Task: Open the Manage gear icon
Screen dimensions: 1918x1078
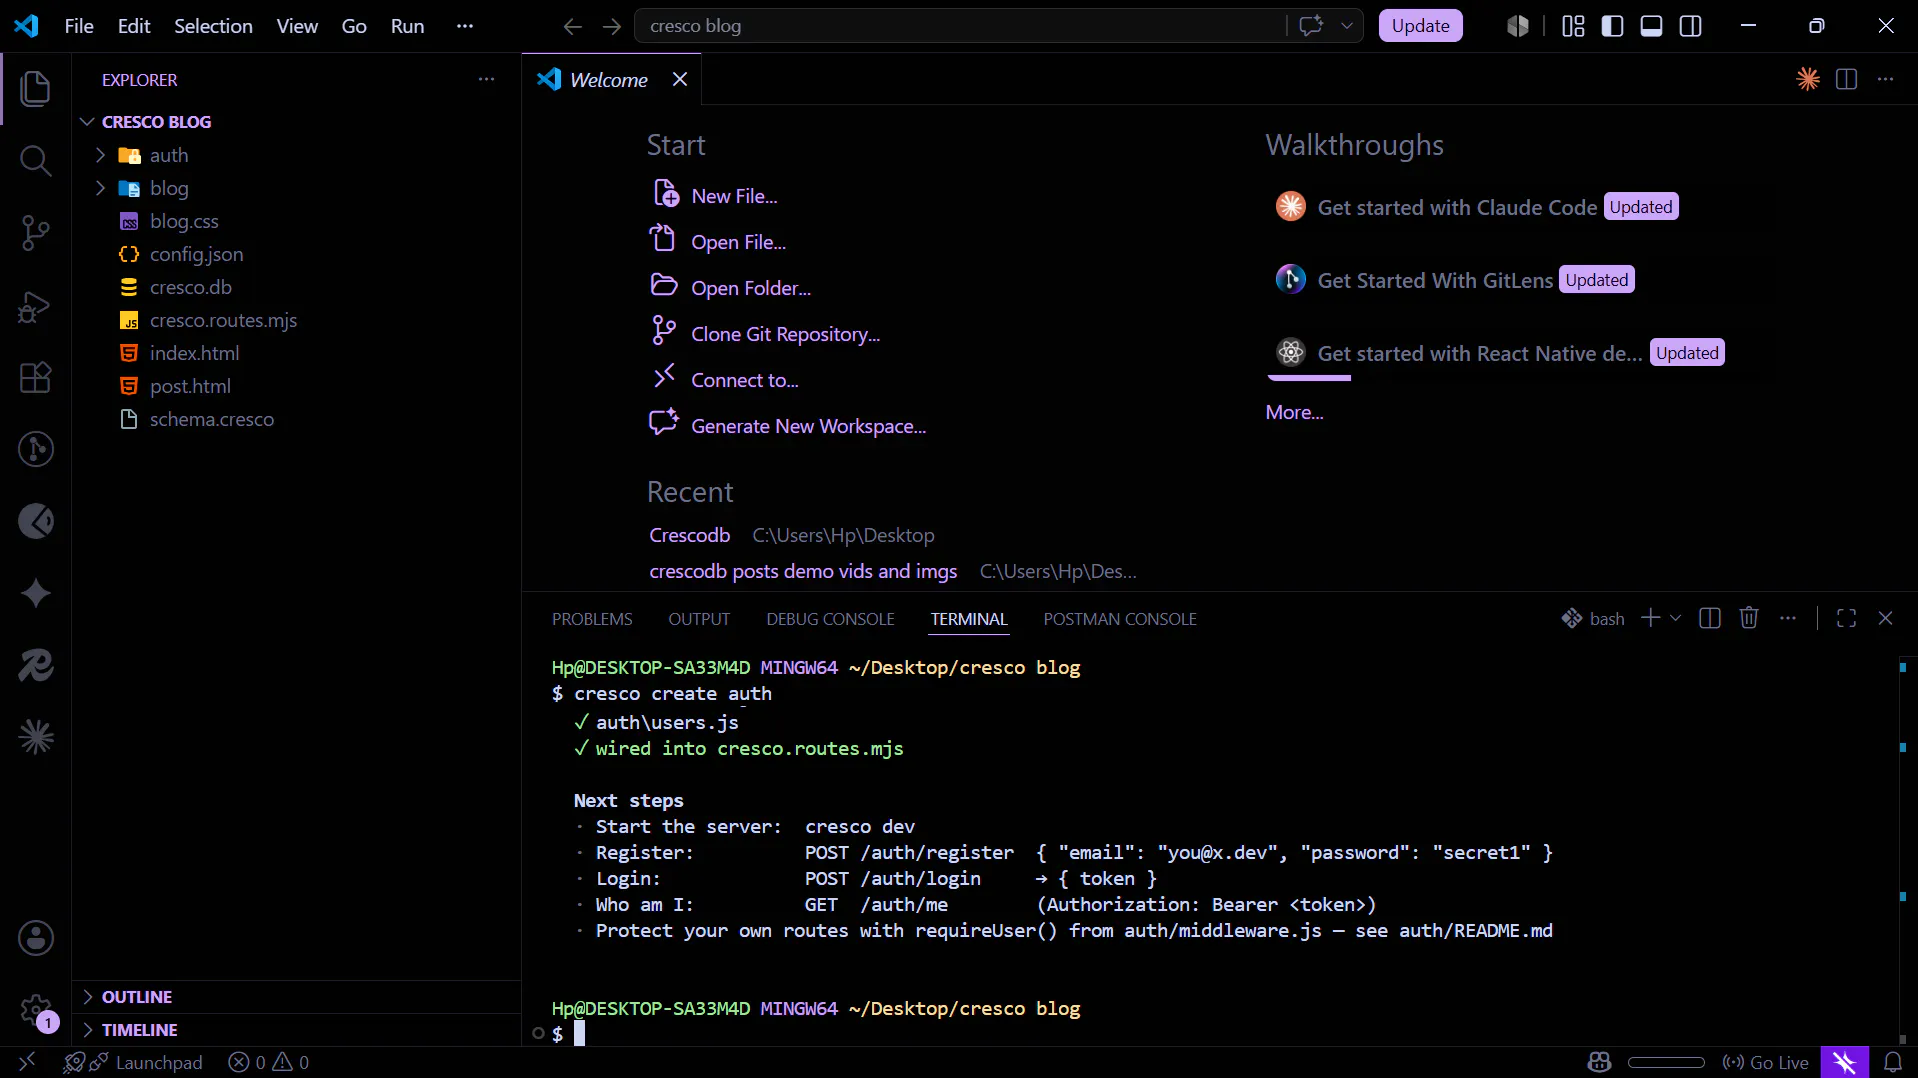Action: point(36,1010)
